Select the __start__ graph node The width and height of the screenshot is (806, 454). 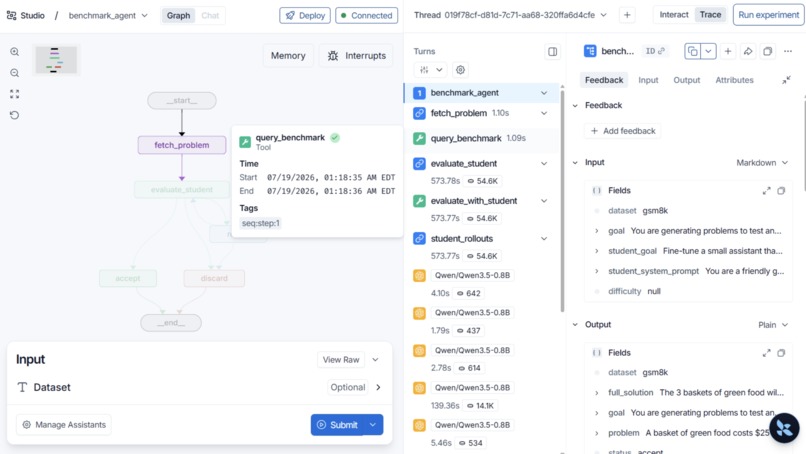pyautogui.click(x=181, y=101)
